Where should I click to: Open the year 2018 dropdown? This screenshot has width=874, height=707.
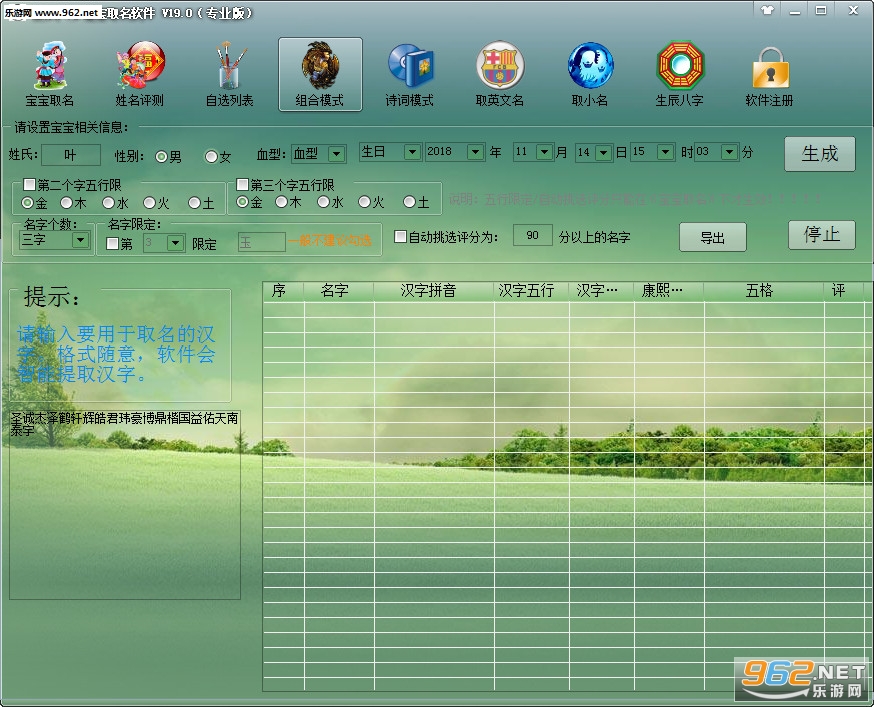coord(475,152)
